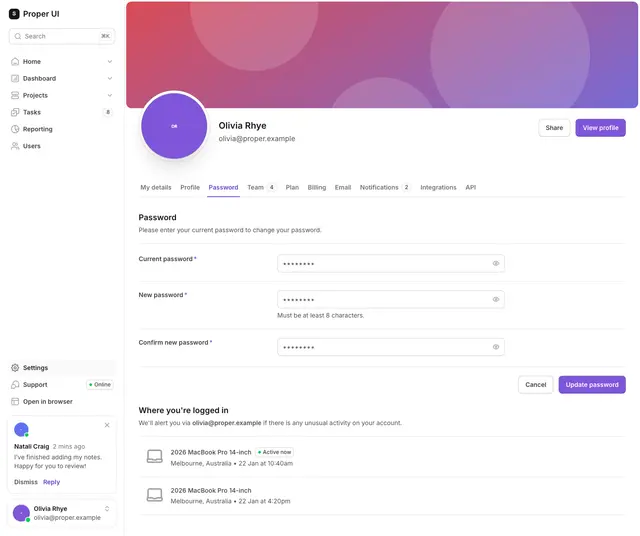
Task: Close the Natali Craig notification card
Action: [107, 425]
